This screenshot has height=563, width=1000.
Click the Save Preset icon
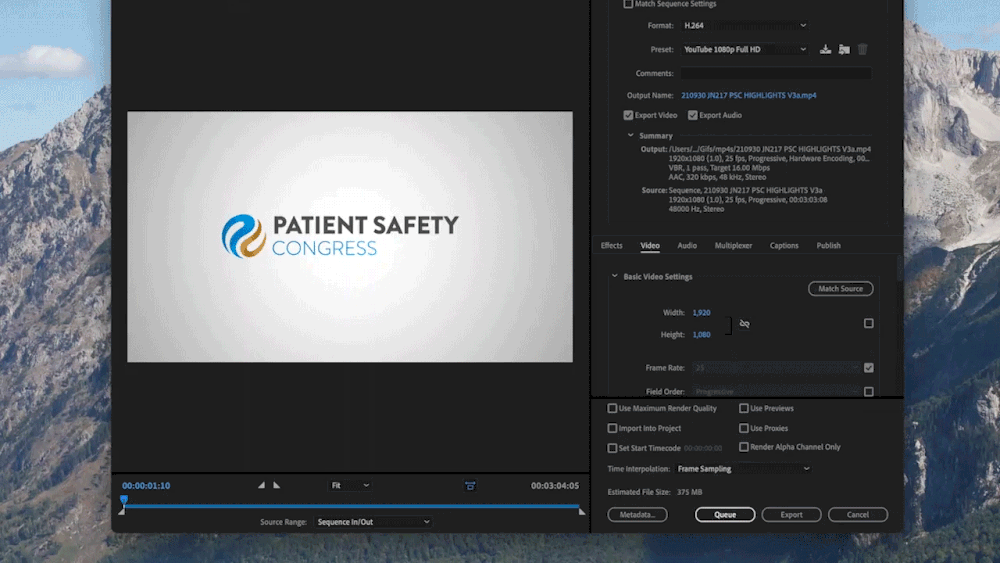pos(825,49)
